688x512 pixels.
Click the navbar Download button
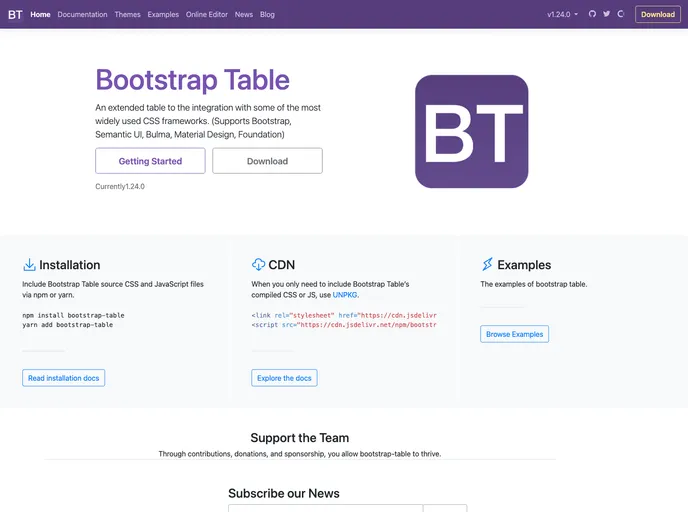[657, 15]
